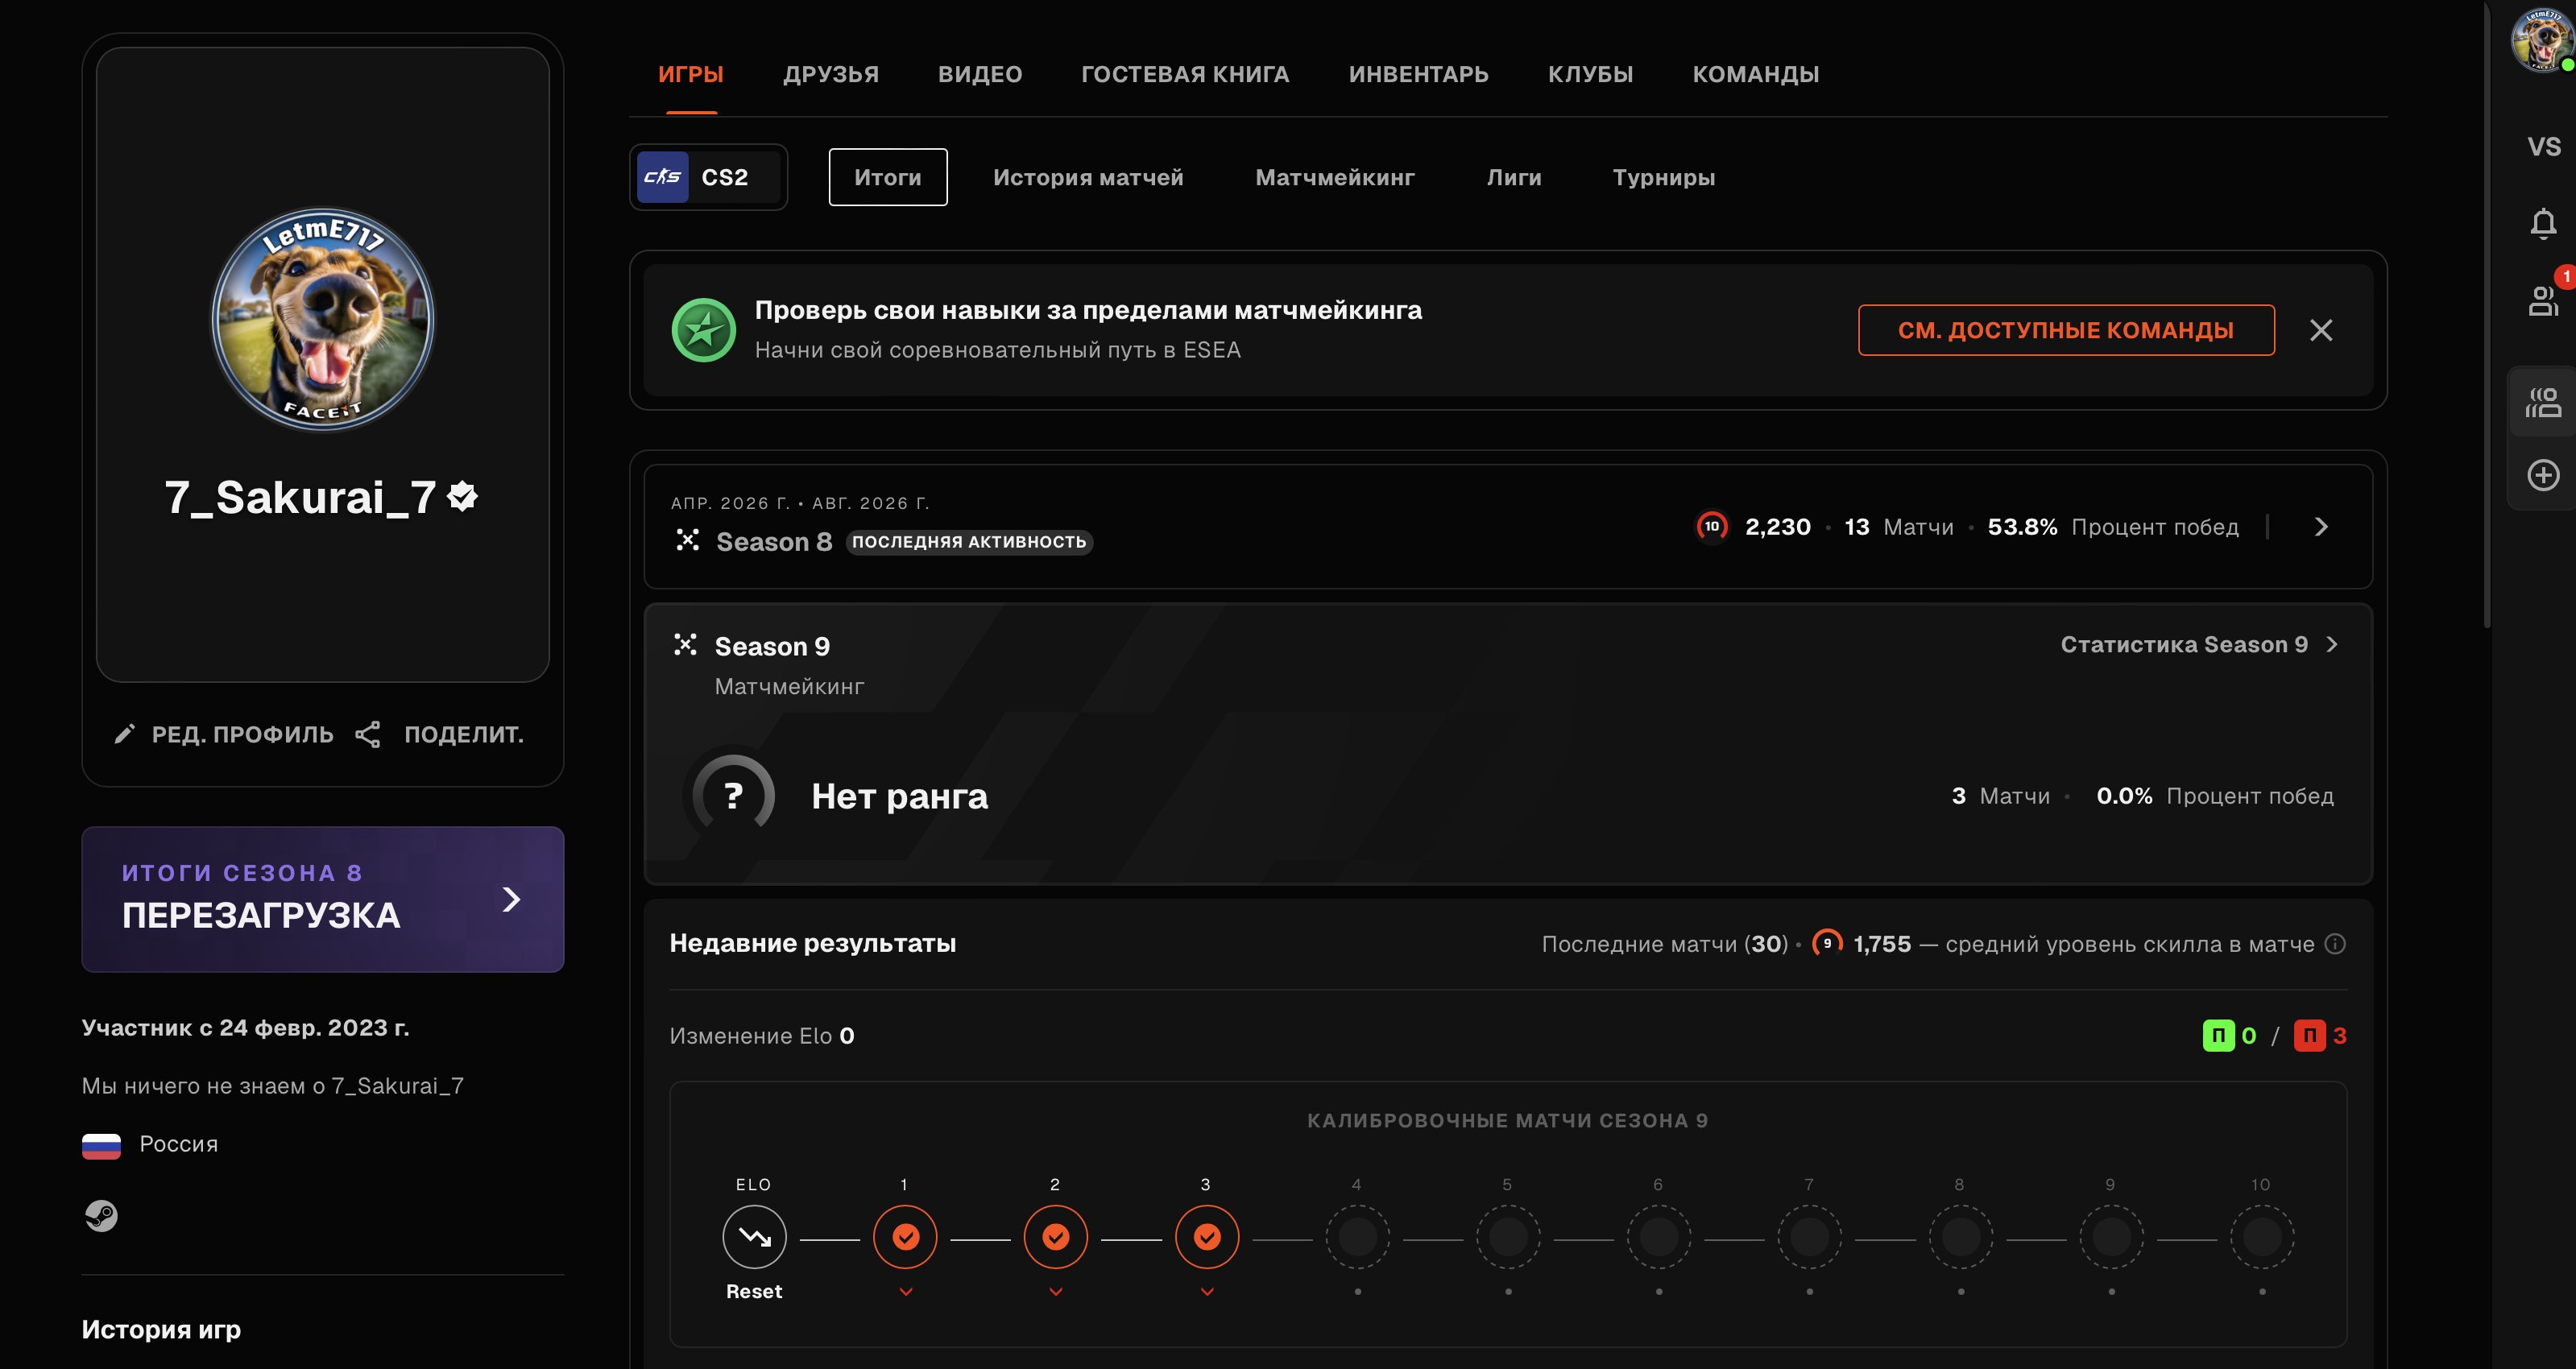Switch to the ДРУЗЬЯ tab

click(831, 74)
